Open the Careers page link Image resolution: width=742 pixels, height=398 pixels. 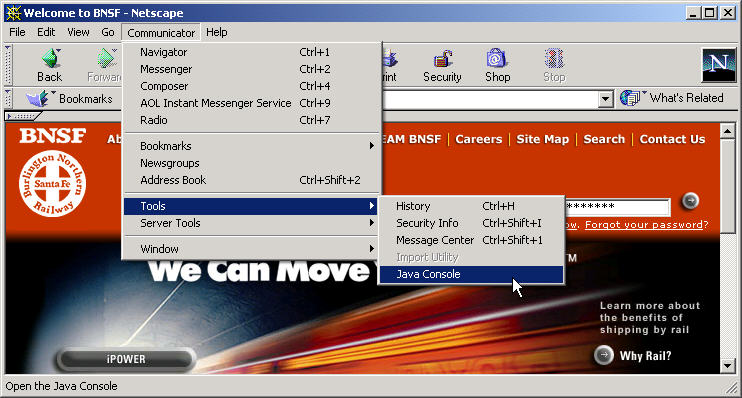click(478, 139)
